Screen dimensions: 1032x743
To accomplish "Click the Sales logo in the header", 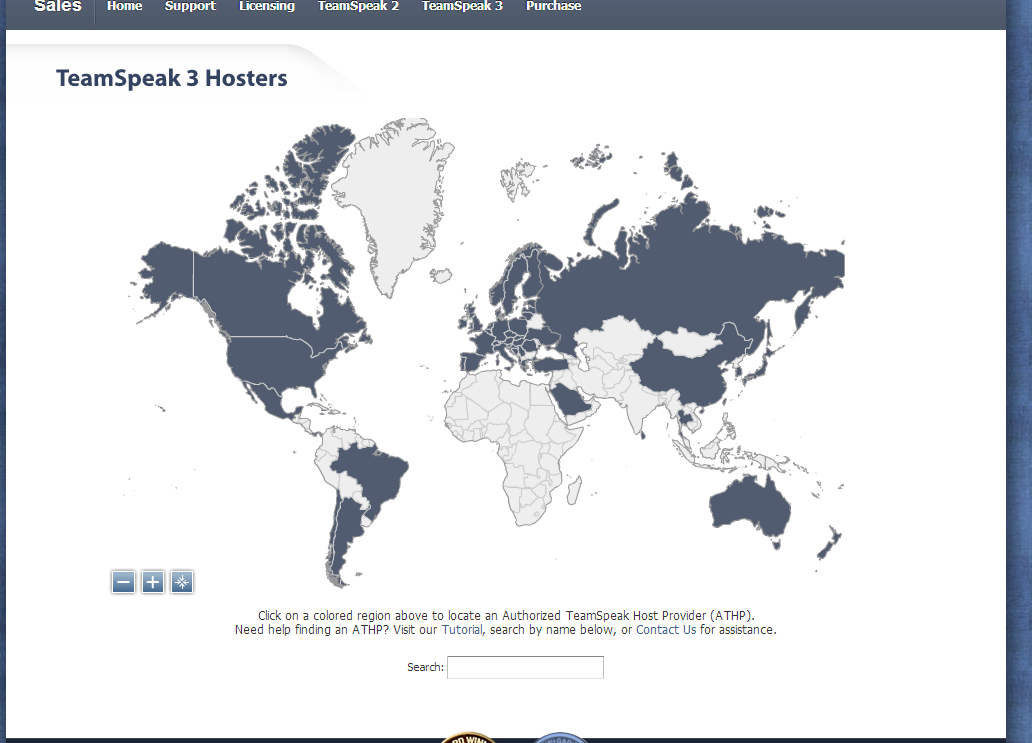I will pyautogui.click(x=58, y=6).
